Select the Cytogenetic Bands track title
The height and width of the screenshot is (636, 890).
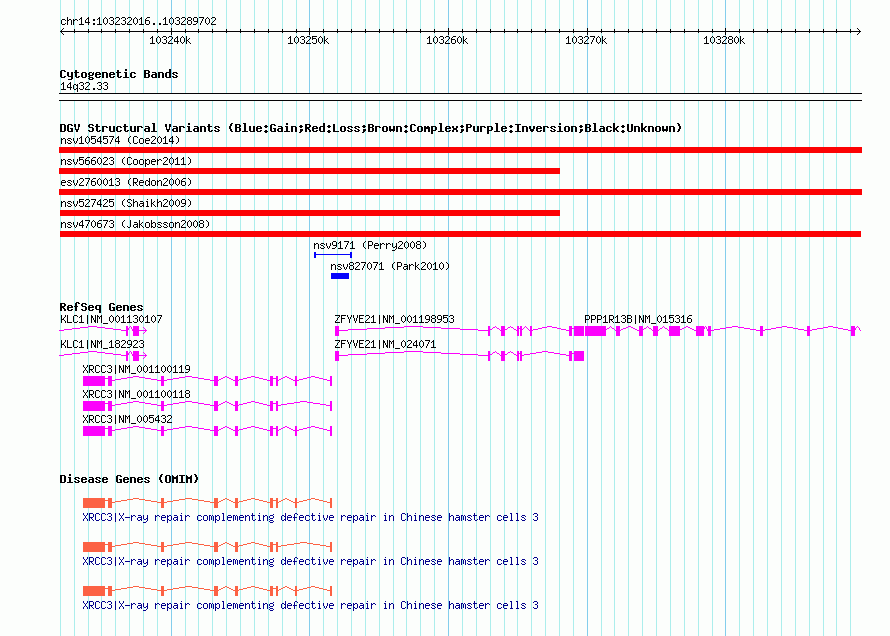click(119, 74)
